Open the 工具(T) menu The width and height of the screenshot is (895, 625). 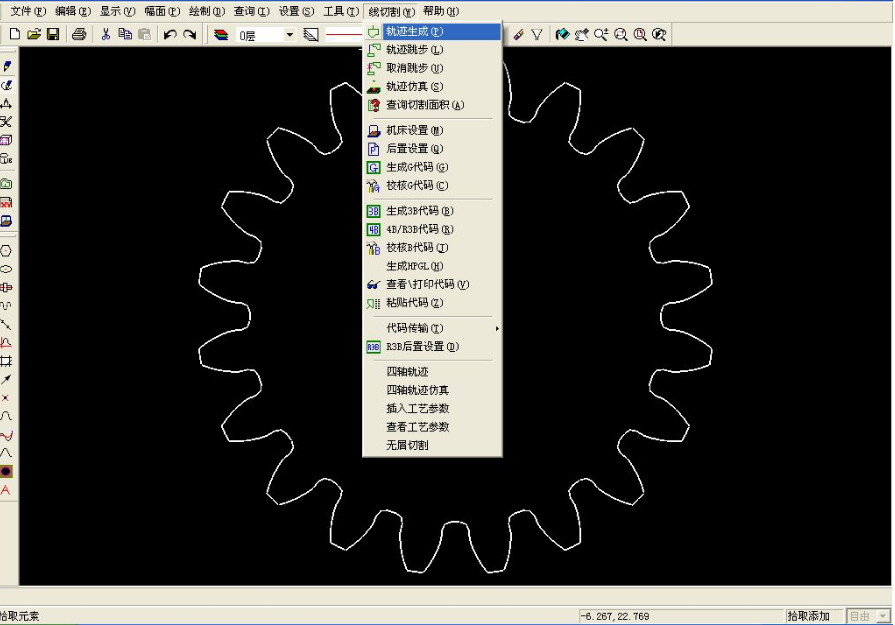point(341,11)
